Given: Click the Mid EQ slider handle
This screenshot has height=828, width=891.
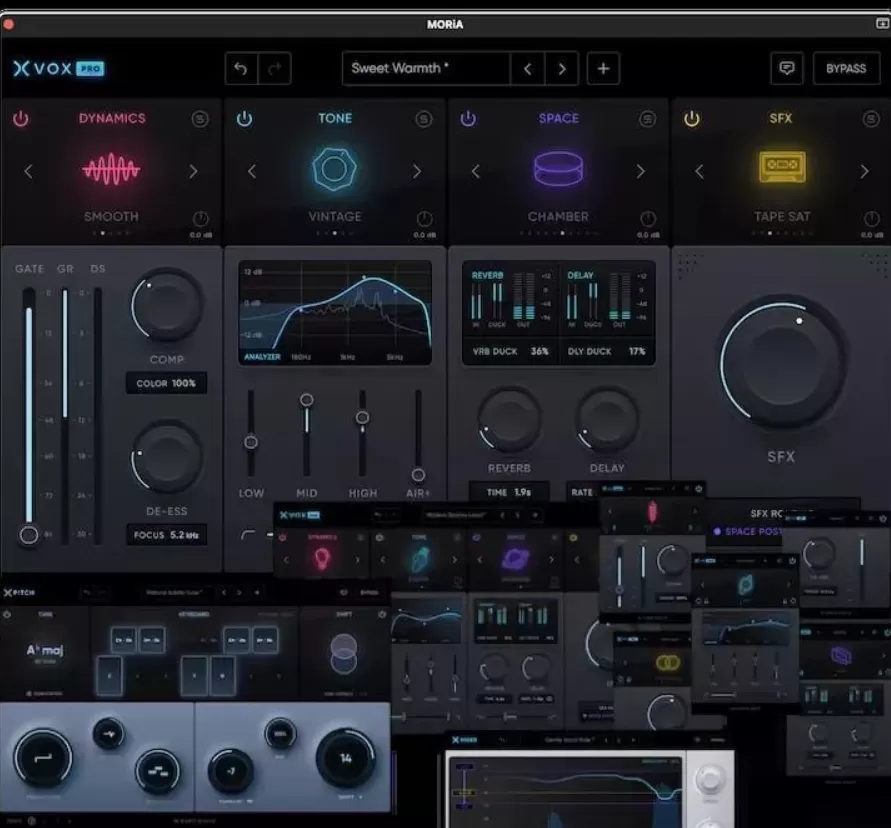Looking at the screenshot, I should point(306,400).
